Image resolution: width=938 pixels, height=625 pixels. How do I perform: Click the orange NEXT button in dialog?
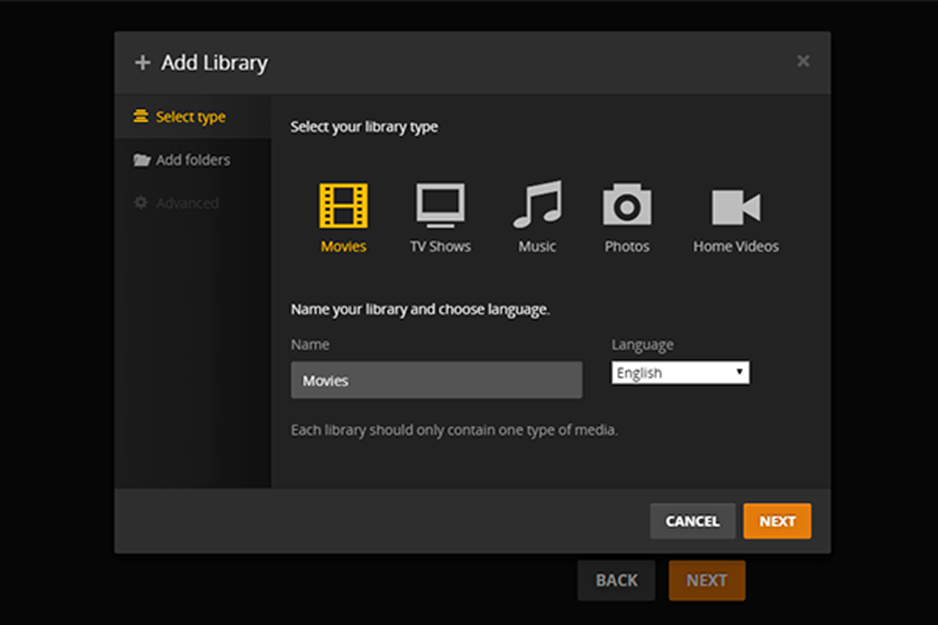click(777, 521)
